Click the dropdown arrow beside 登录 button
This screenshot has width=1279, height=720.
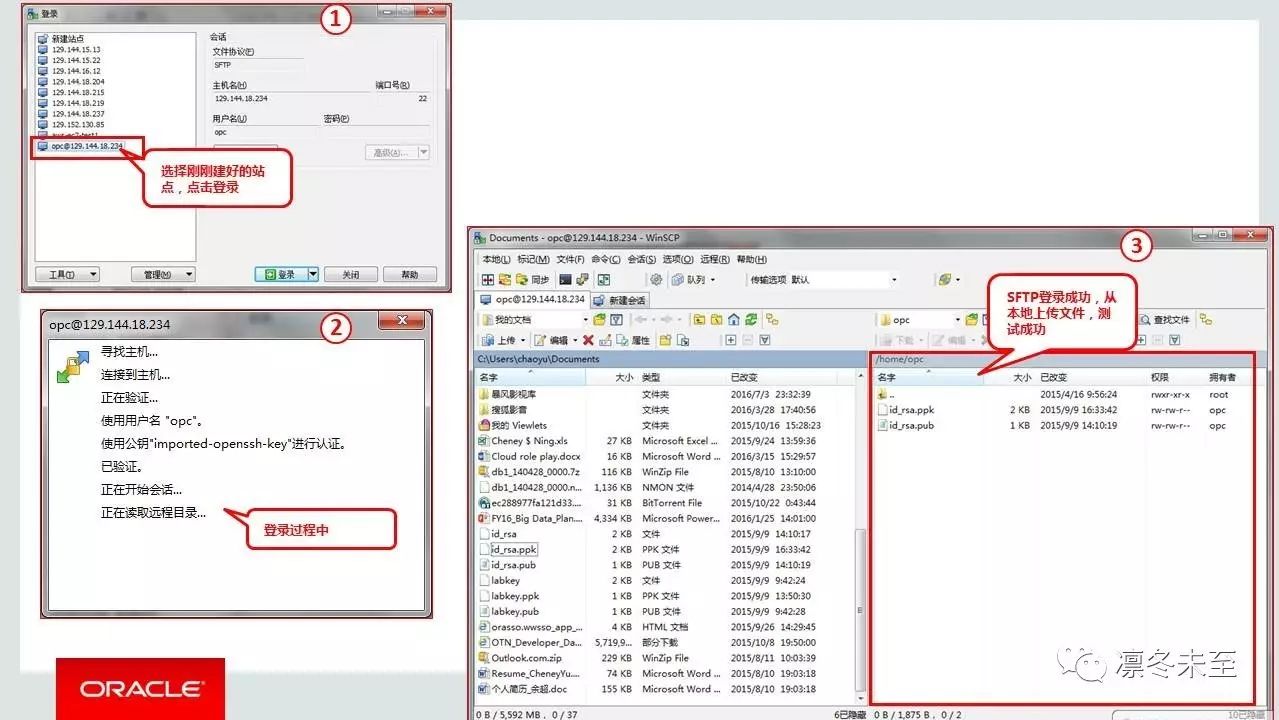(x=312, y=274)
